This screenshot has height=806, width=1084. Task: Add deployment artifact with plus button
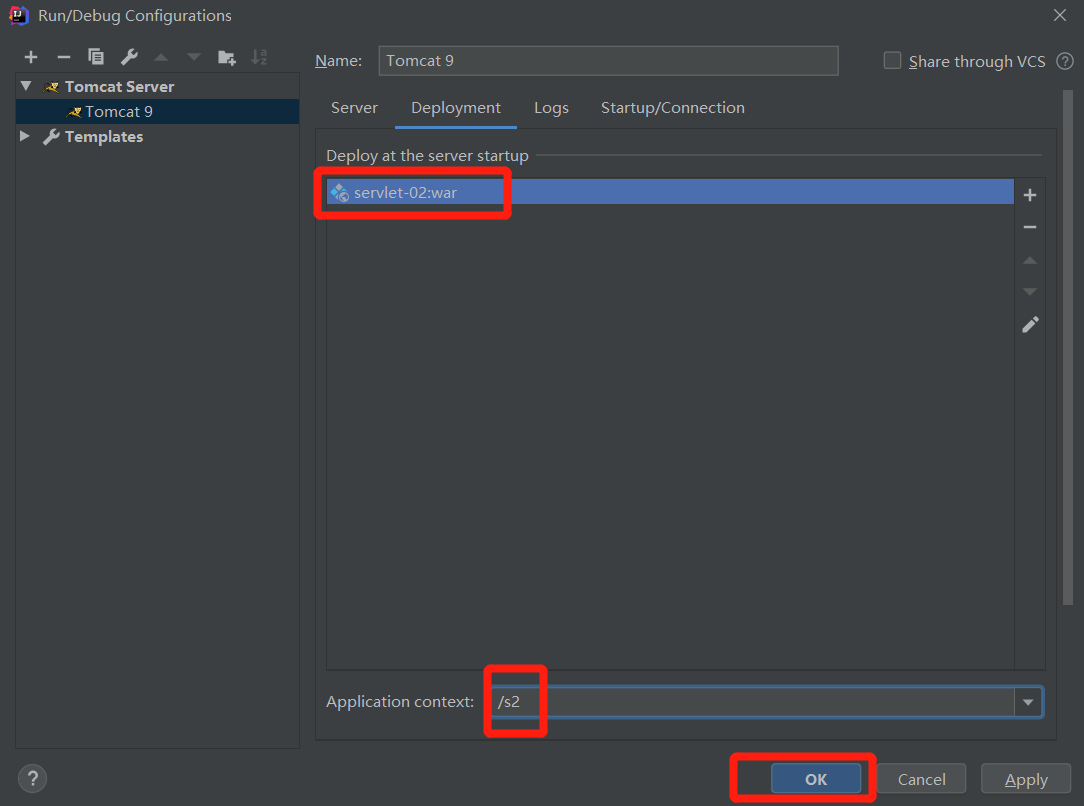1029,195
